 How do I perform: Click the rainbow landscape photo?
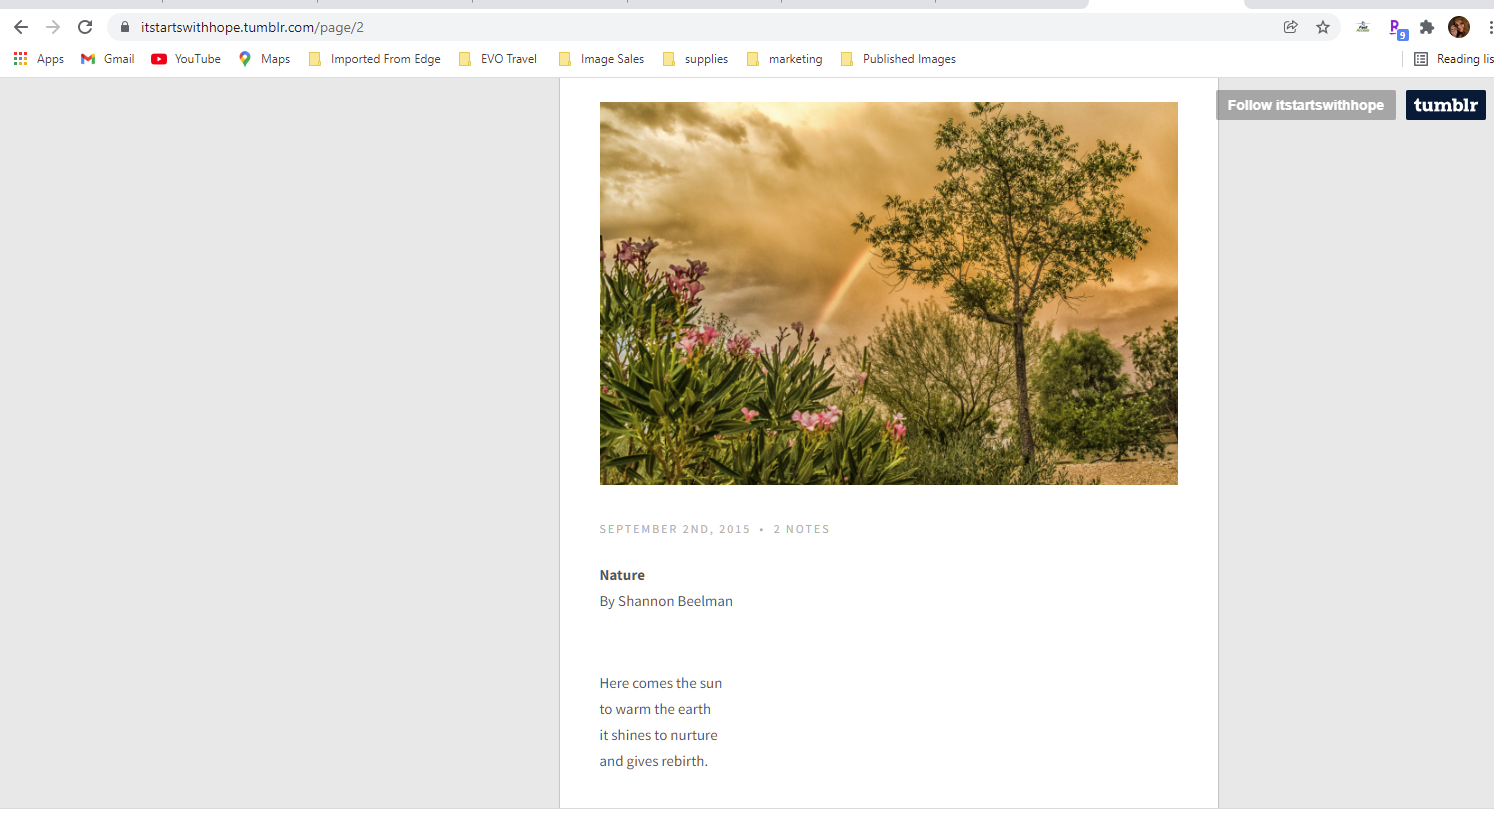point(888,293)
